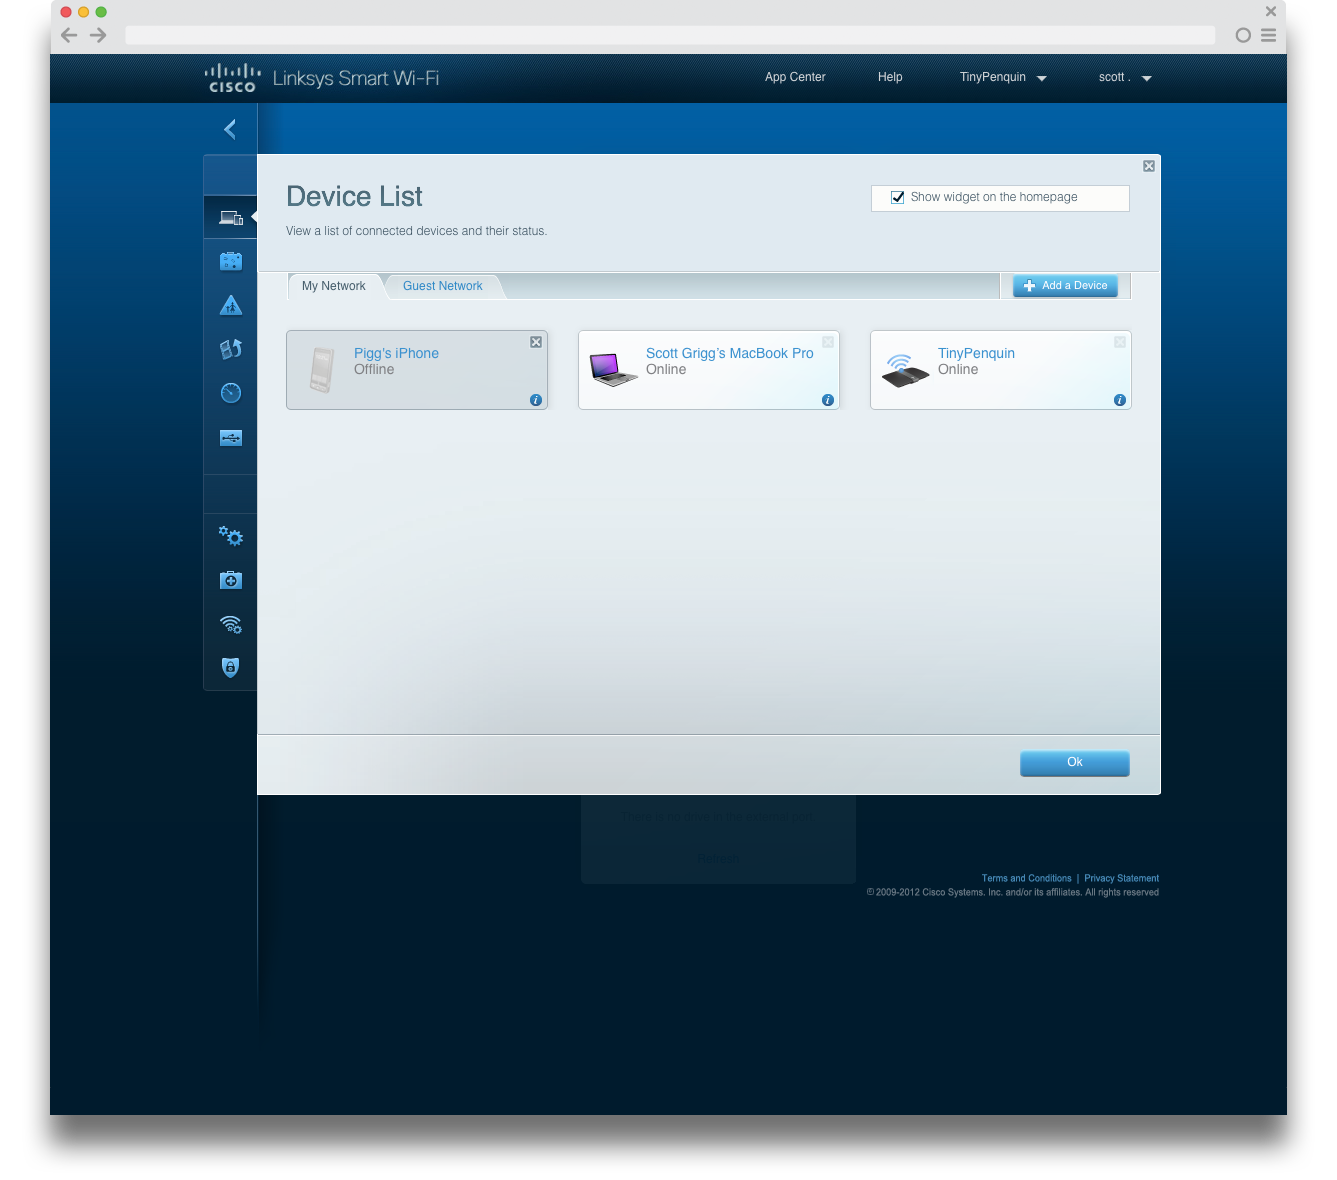Close the Device List dialog
This screenshot has width=1337, height=1180.
(x=1149, y=166)
